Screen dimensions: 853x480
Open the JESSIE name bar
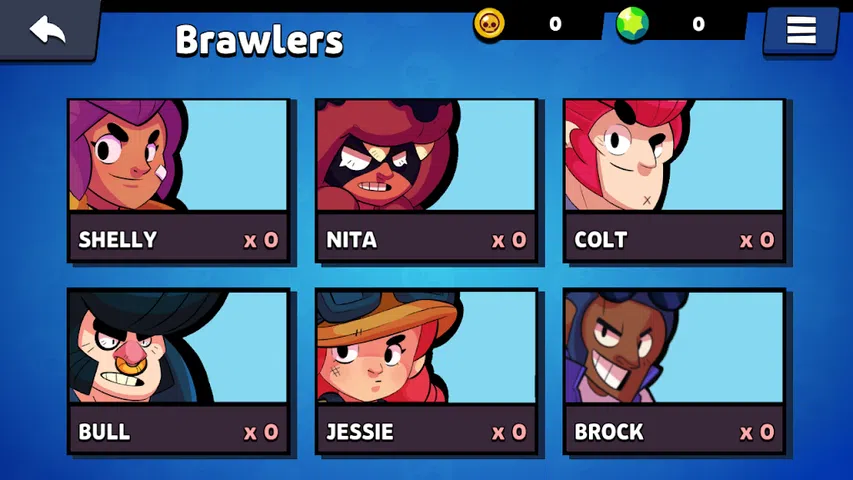(426, 431)
